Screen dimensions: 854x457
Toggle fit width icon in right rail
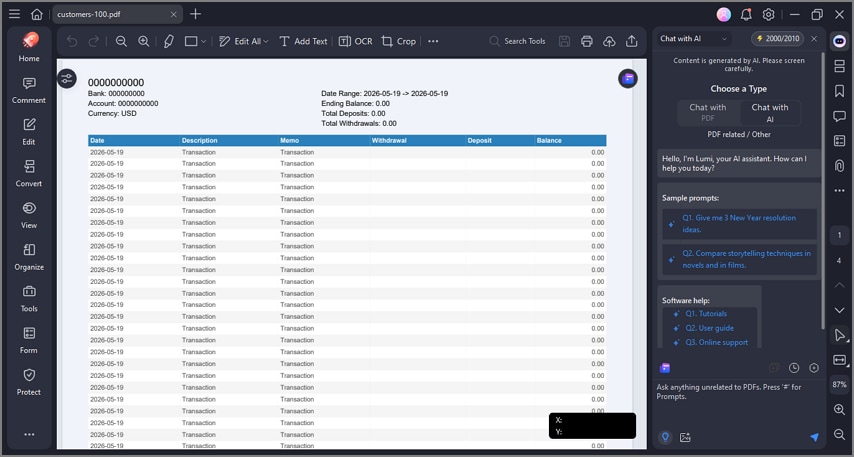click(x=839, y=359)
